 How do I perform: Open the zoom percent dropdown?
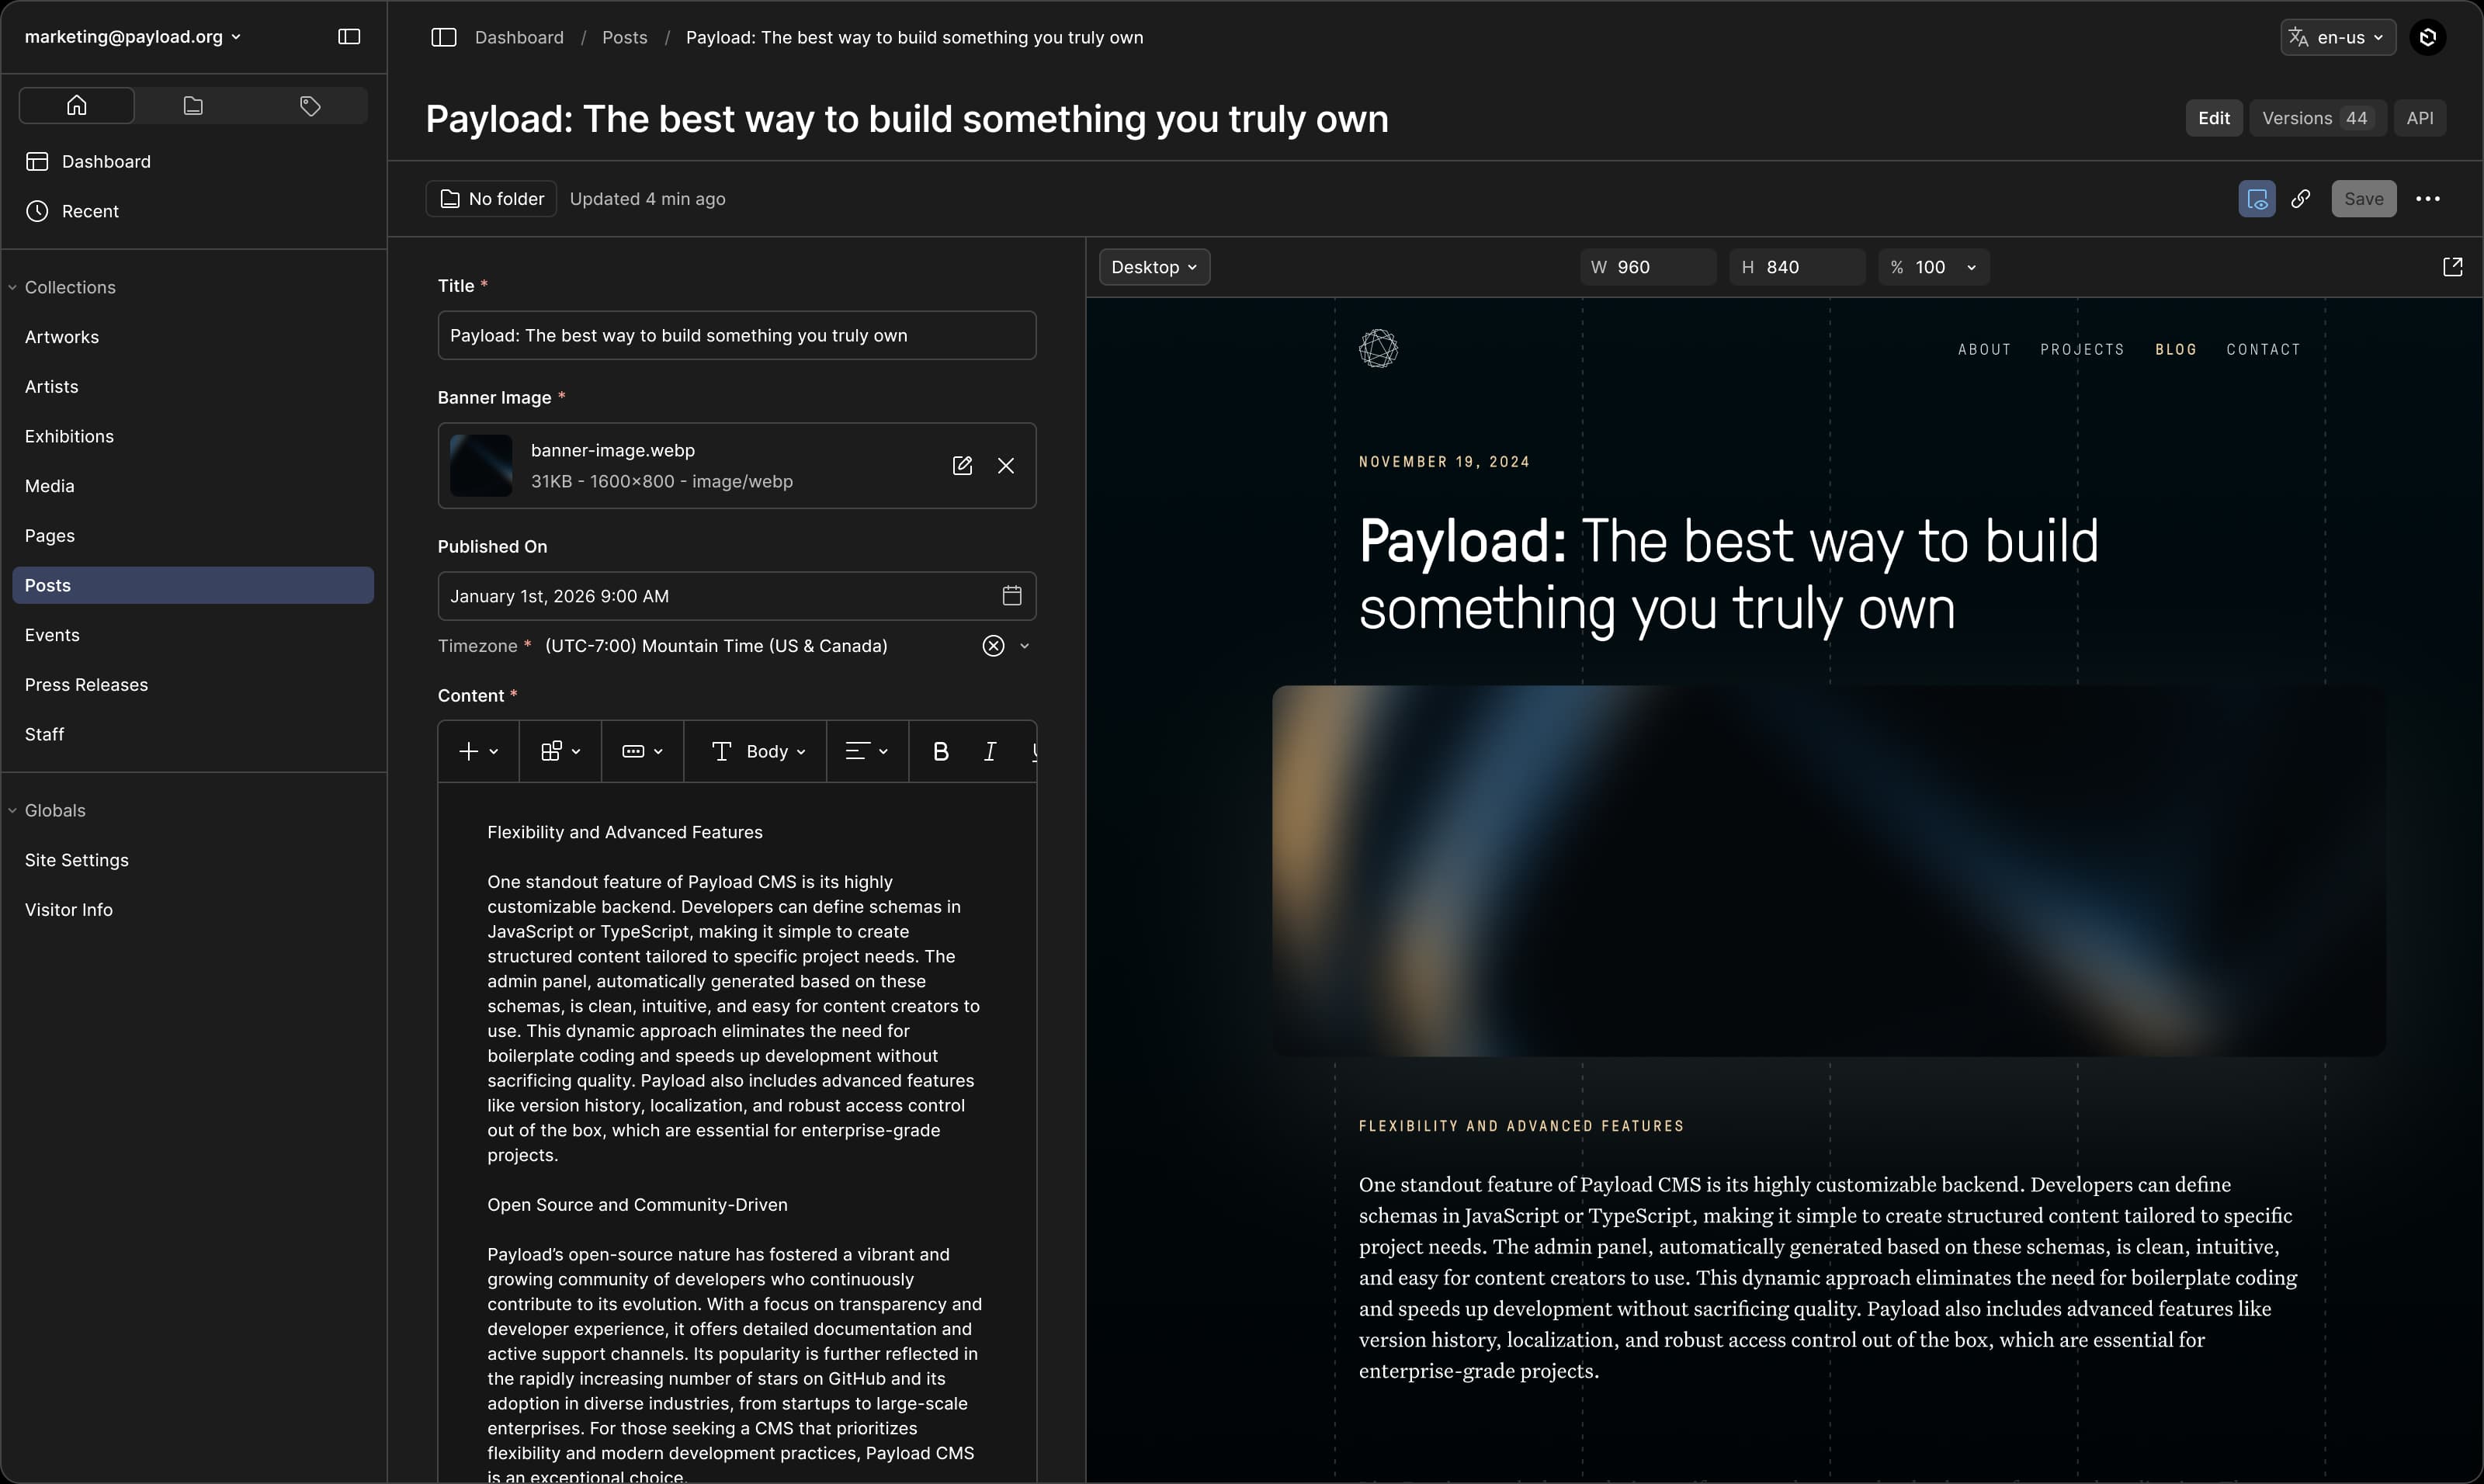[x=1972, y=267]
